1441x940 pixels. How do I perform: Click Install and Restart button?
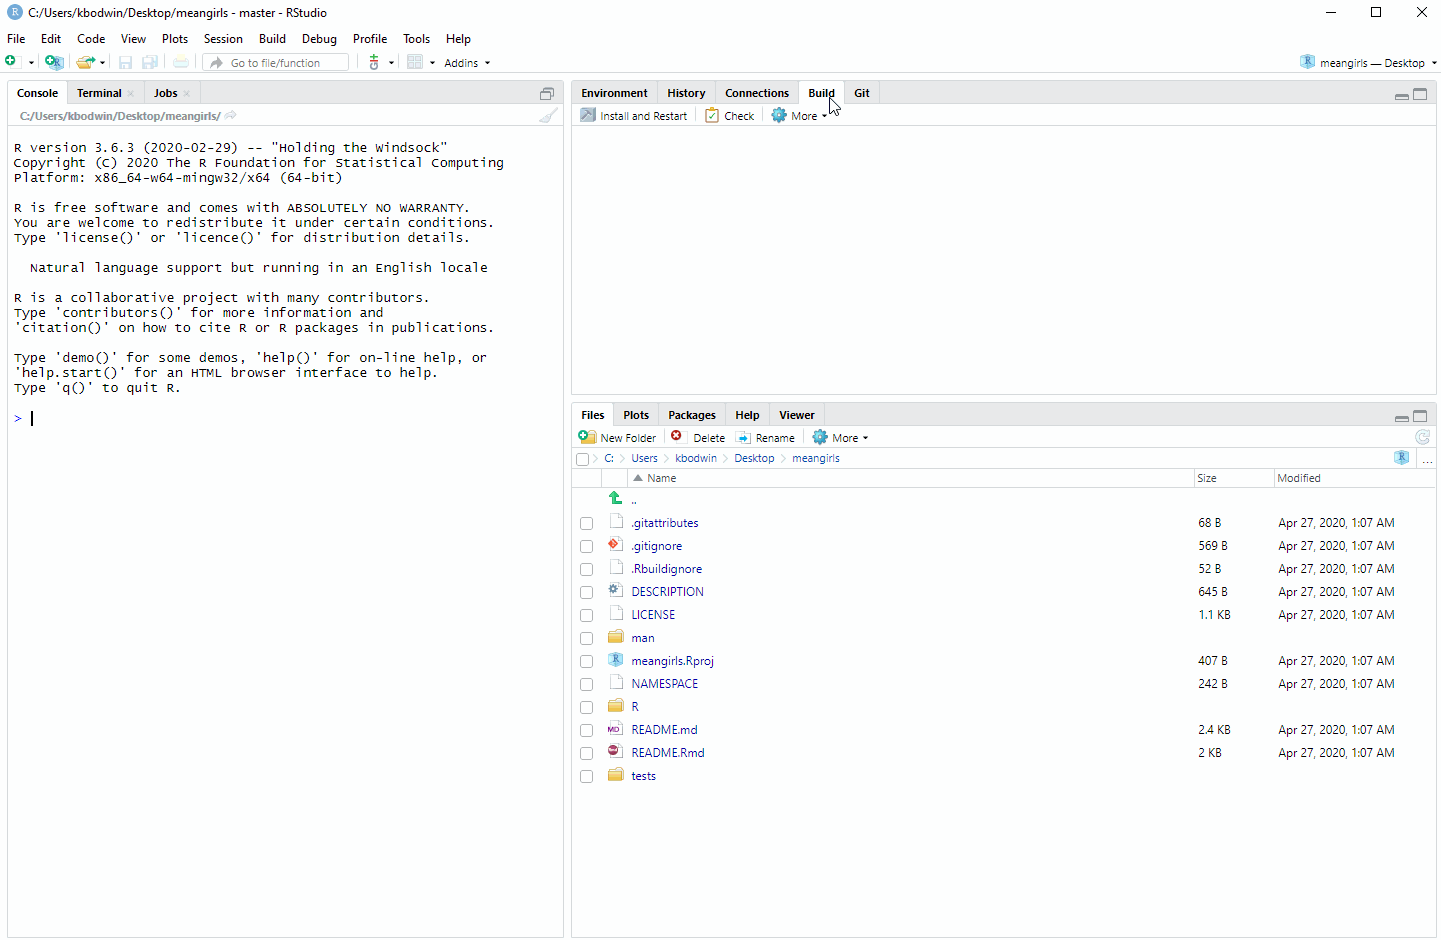click(x=634, y=116)
